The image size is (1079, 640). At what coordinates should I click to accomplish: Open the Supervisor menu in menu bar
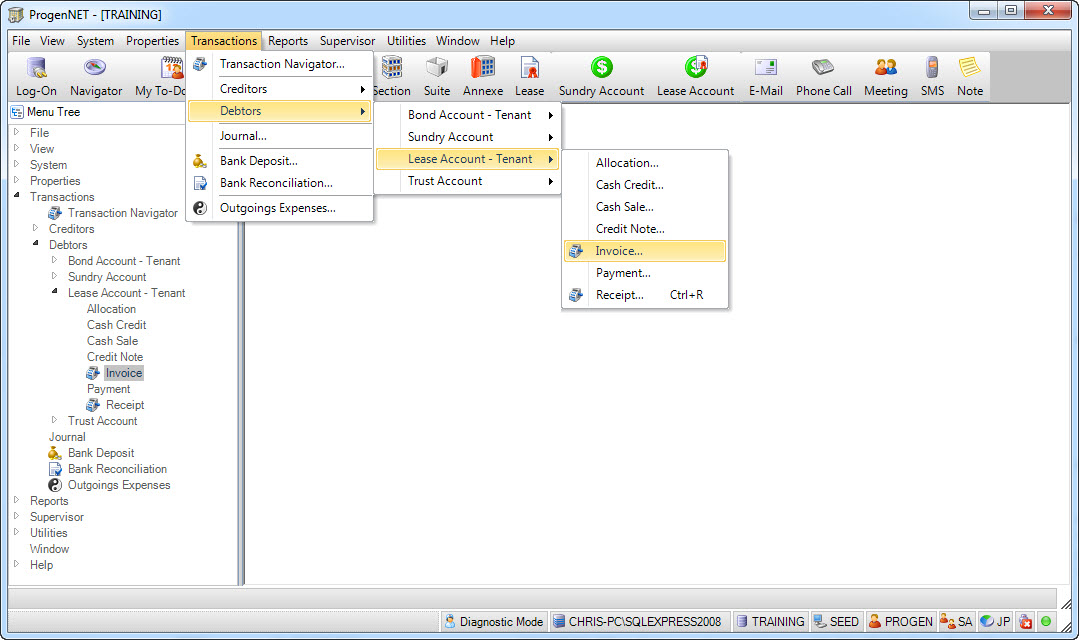[348, 41]
